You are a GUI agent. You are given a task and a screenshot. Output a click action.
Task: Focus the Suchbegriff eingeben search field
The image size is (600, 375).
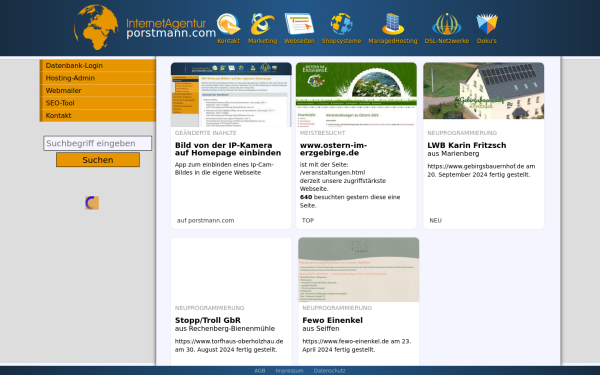[98, 143]
